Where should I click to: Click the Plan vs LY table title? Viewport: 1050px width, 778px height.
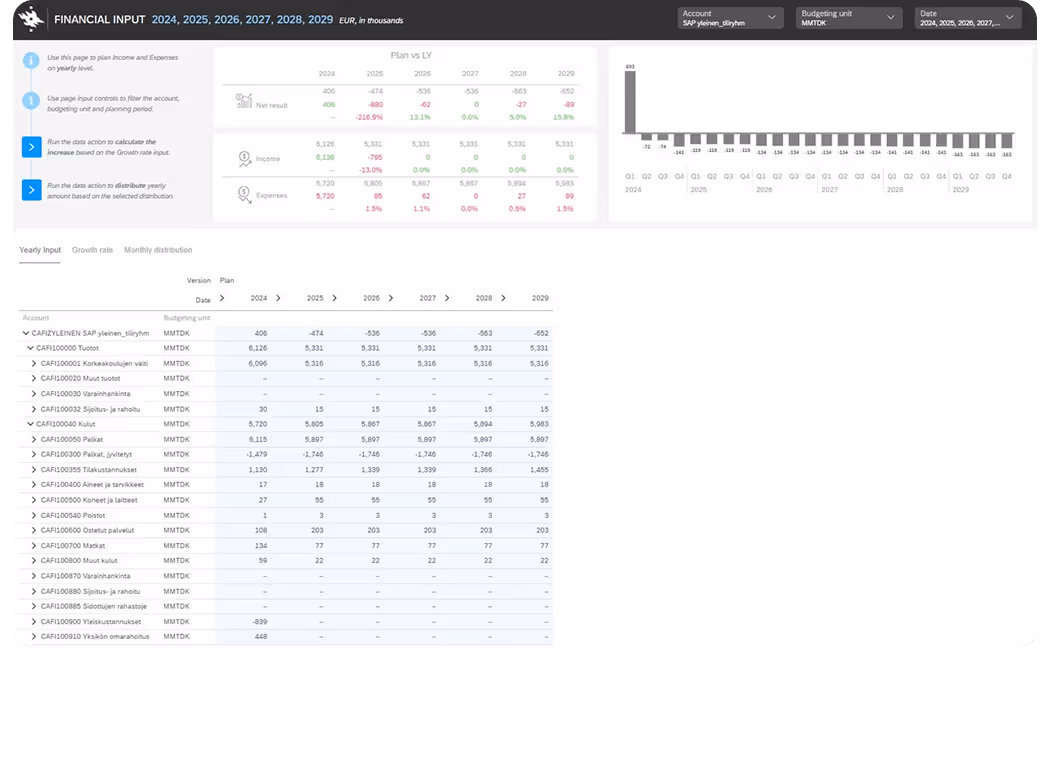tap(411, 56)
